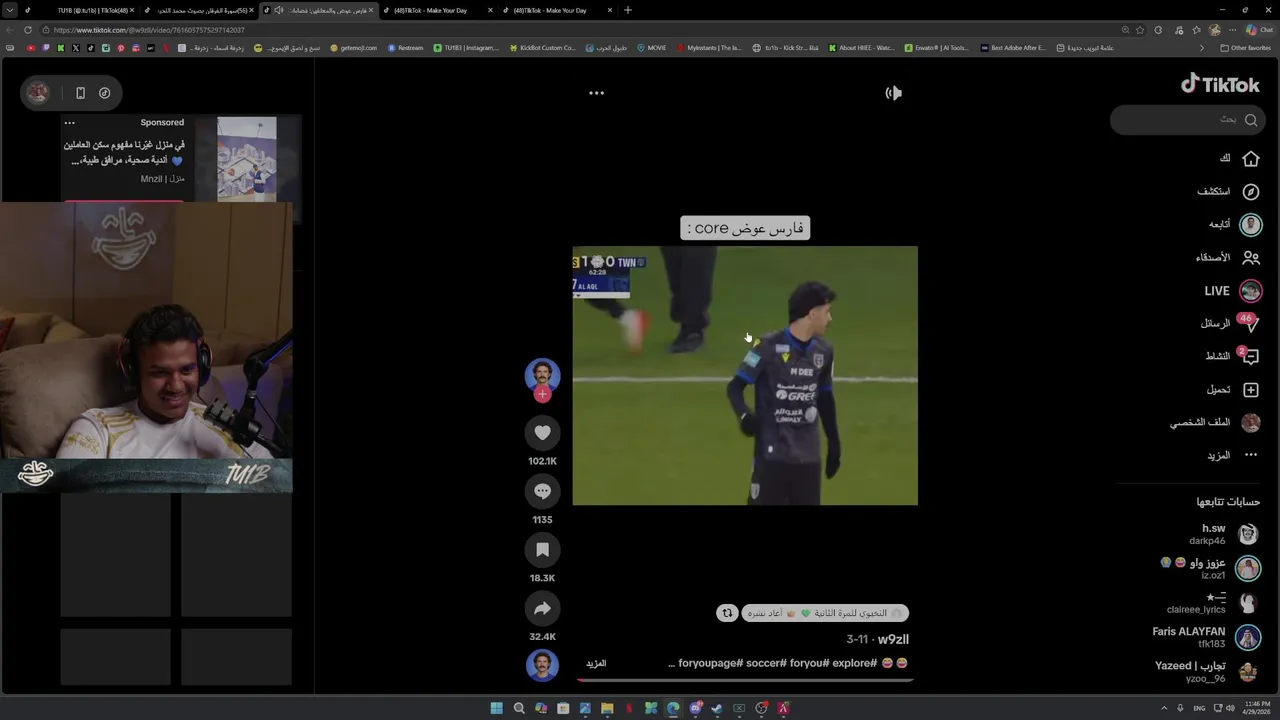Click the repost button beside the label
The width and height of the screenshot is (1280, 720).
[x=727, y=613]
